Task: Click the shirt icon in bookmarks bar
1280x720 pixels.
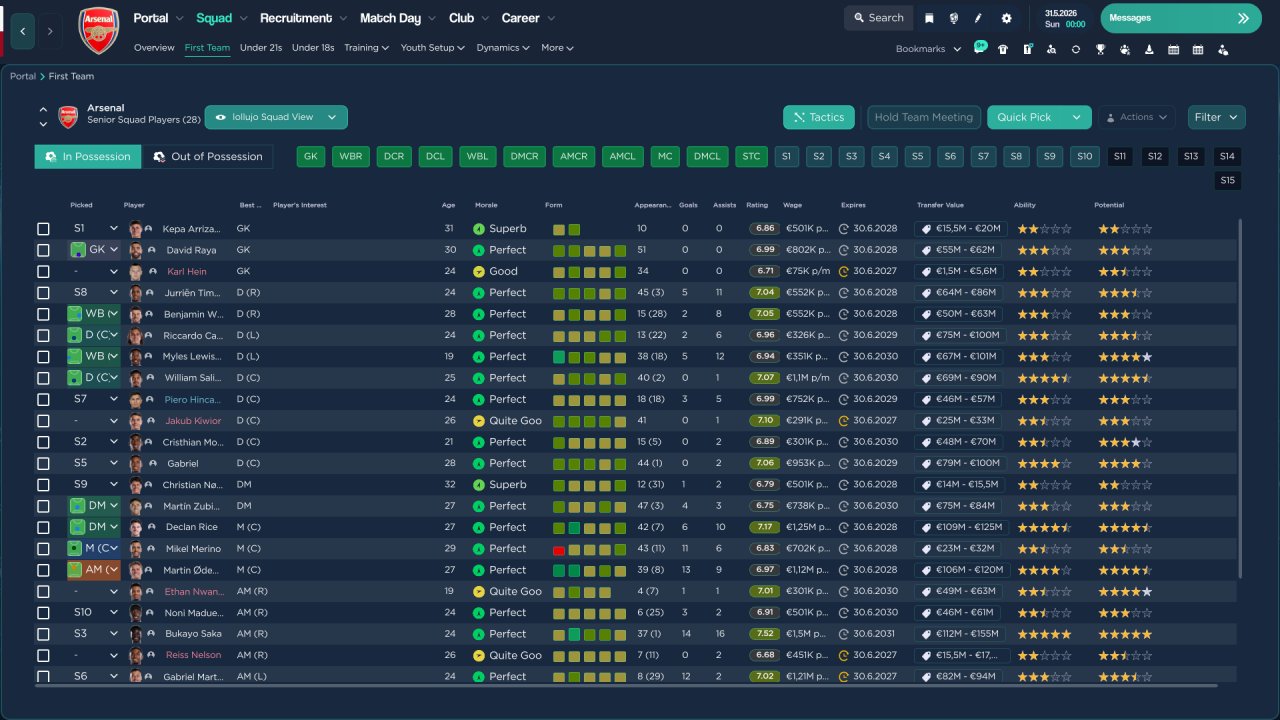Action: point(1003,49)
